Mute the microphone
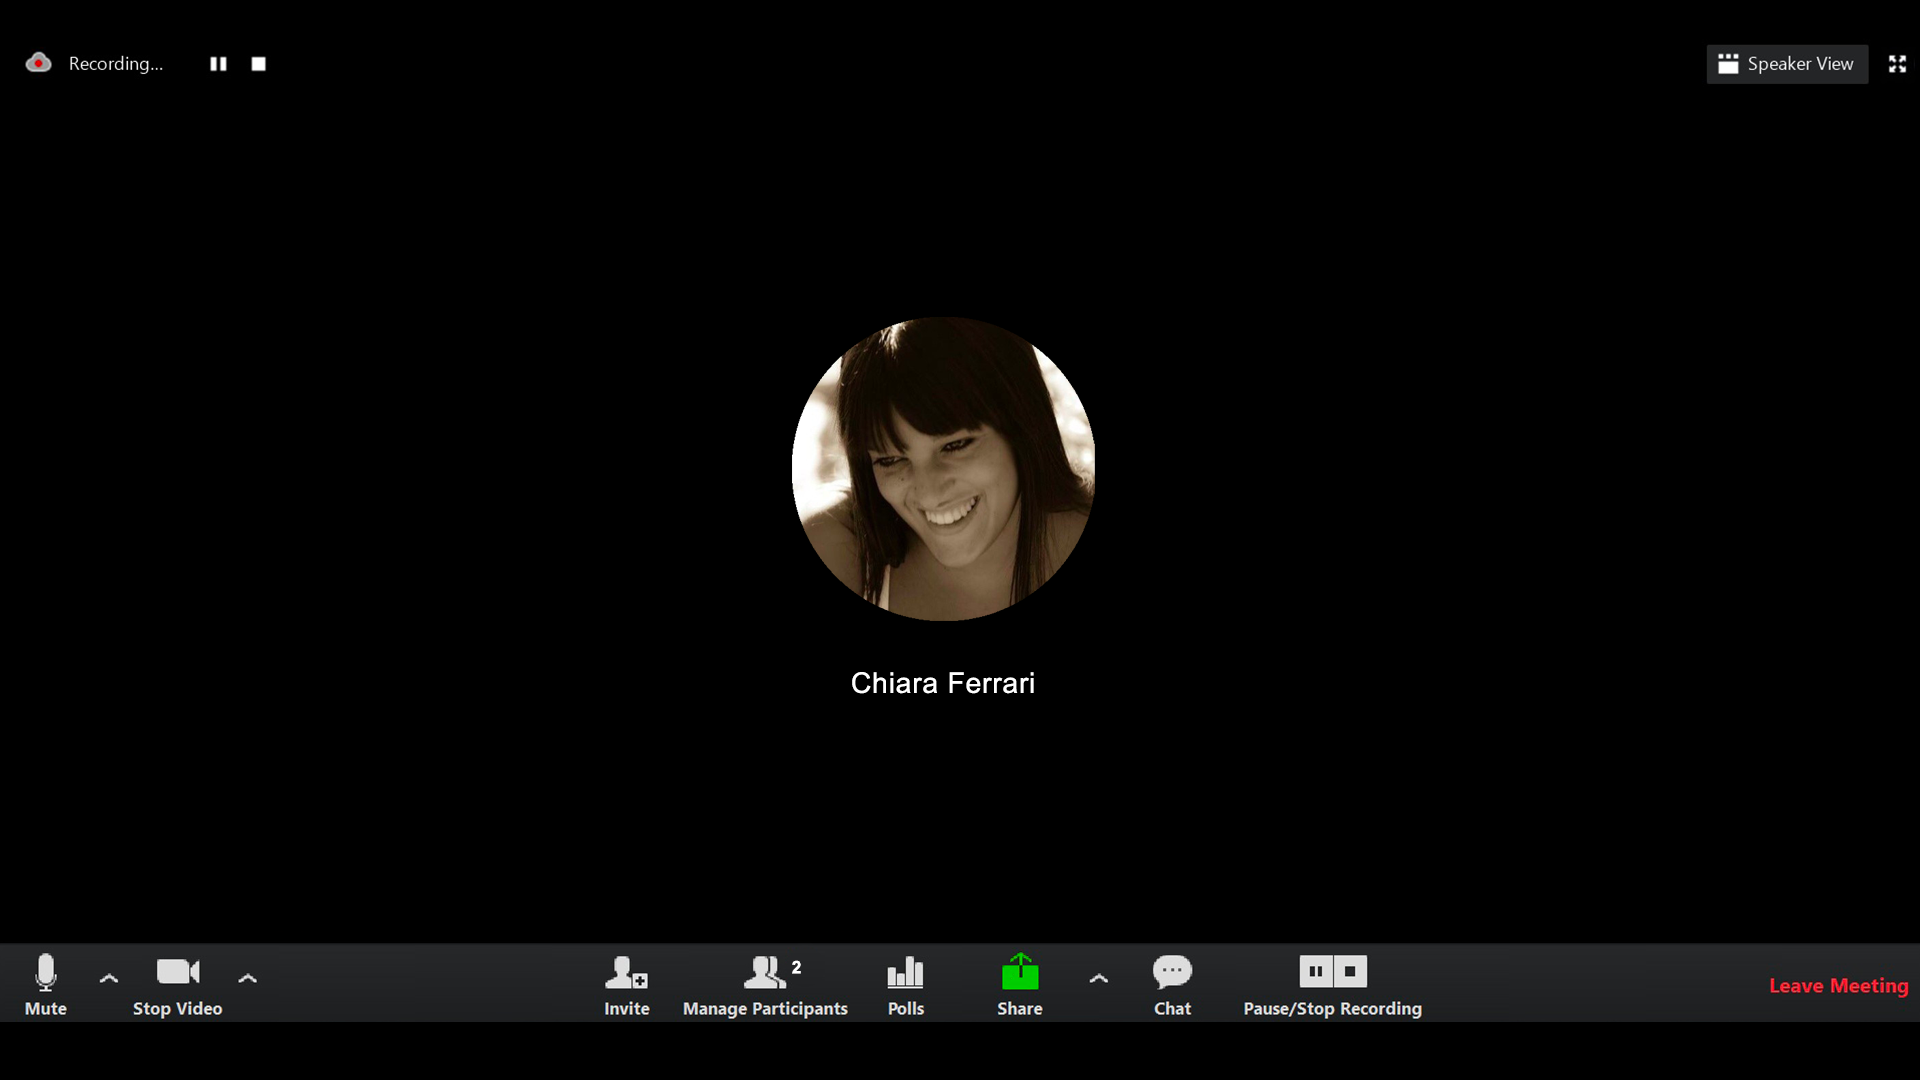Viewport: 1920px width, 1080px height. (45, 972)
